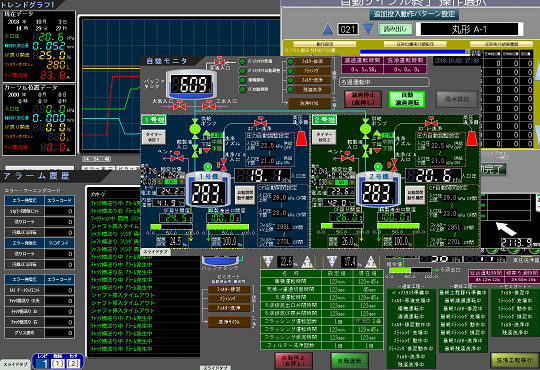Click the unit 2 CF return opening bar at 26.0
The image size is (540, 370).
[x=341, y=227]
